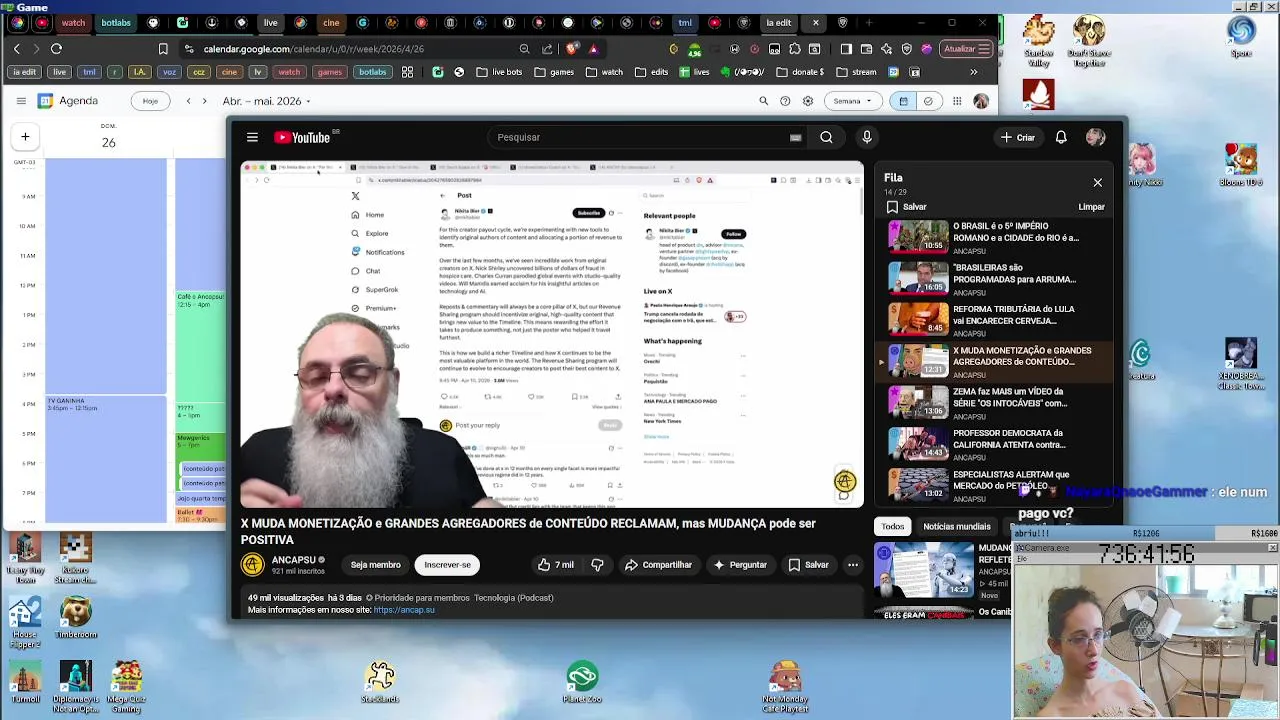Switch to Calendar view toggle
The width and height of the screenshot is (1280, 720).
click(x=903, y=101)
